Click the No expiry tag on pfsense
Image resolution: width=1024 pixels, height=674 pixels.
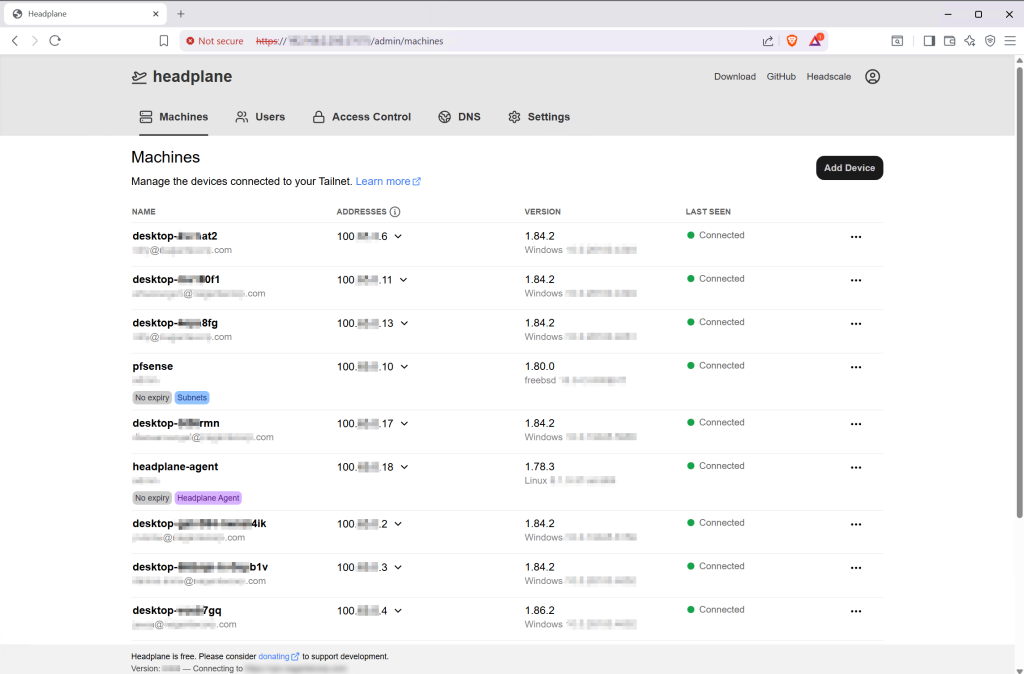(152, 398)
